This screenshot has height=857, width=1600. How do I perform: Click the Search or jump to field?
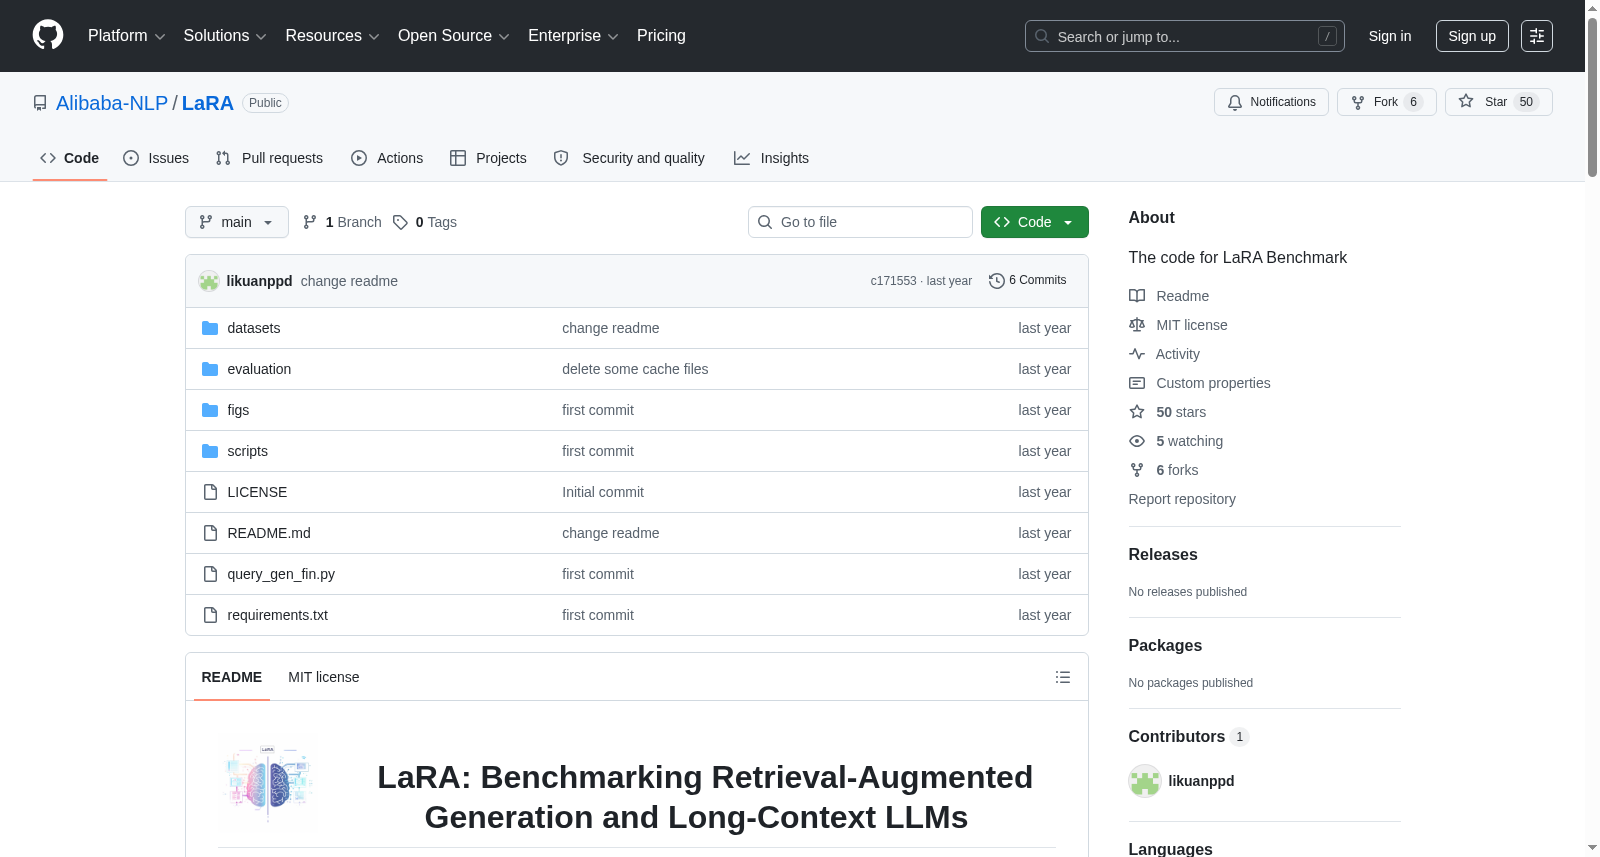click(1185, 36)
